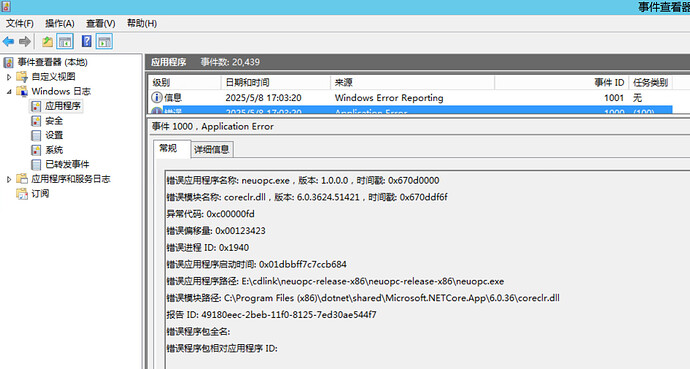Select the 系统 log in tree
Screen dimensions: 690x369
tap(54, 150)
